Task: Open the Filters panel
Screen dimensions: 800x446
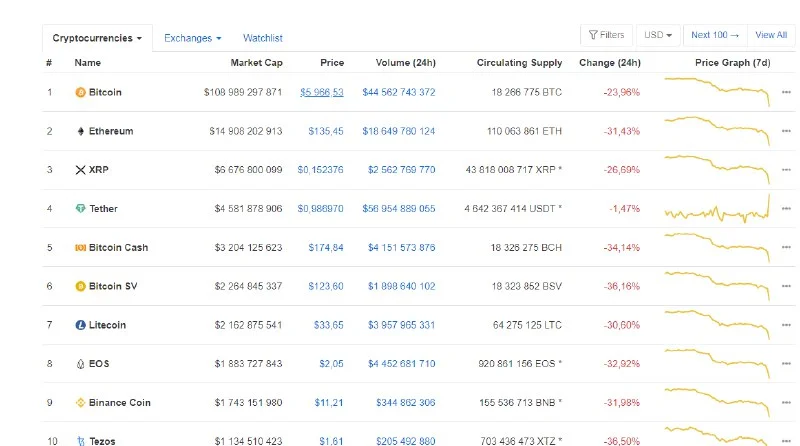Action: [607, 35]
